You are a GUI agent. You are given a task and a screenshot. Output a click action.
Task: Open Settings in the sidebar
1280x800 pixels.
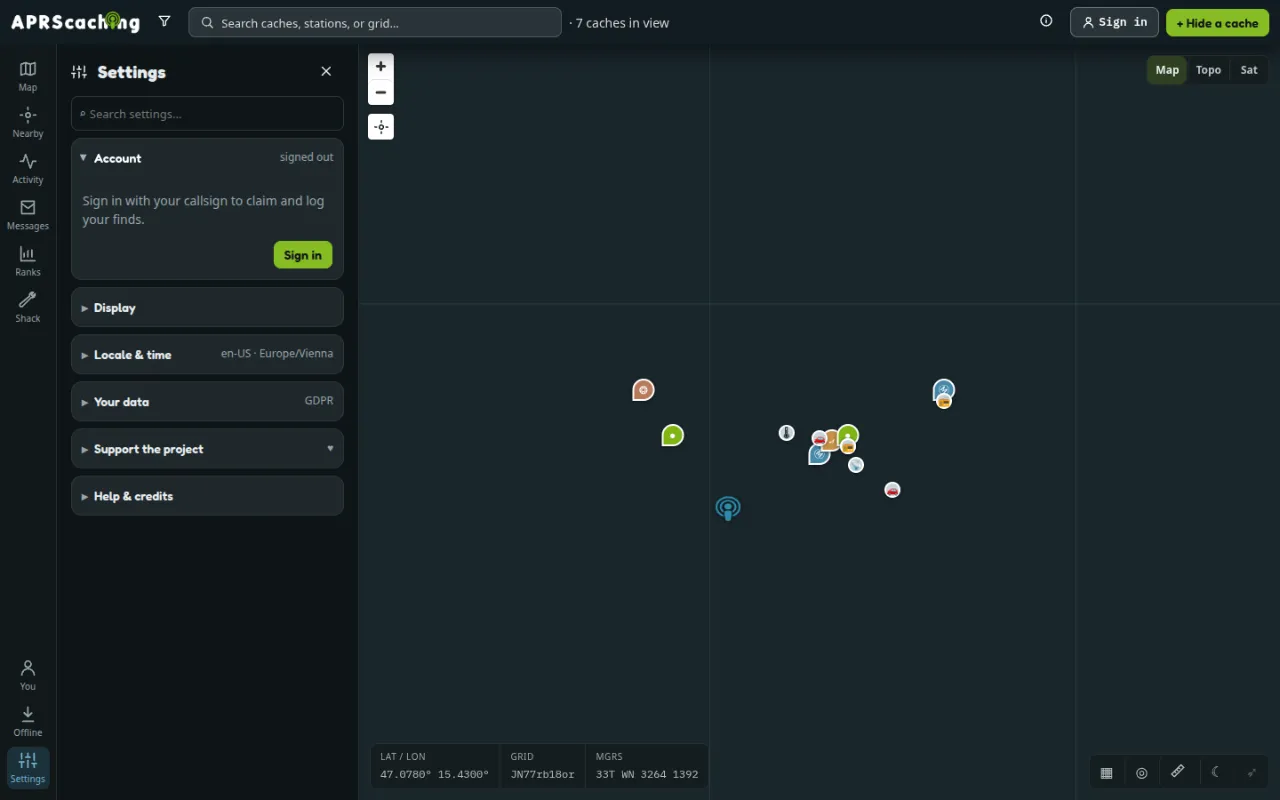pos(28,767)
